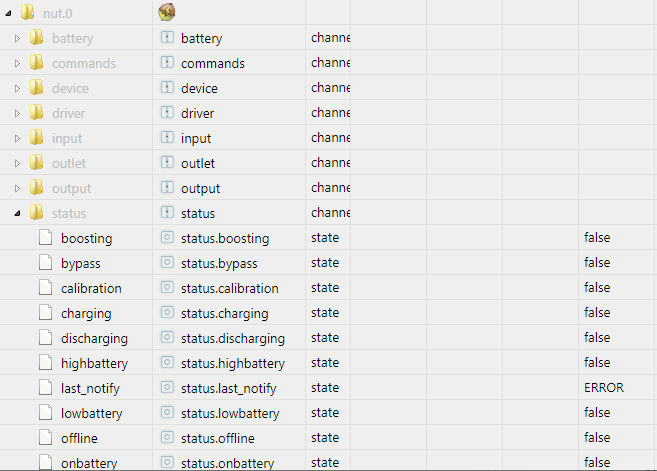Image resolution: width=657 pixels, height=471 pixels.
Task: Select the lowbattery tree item
Action: [92, 413]
